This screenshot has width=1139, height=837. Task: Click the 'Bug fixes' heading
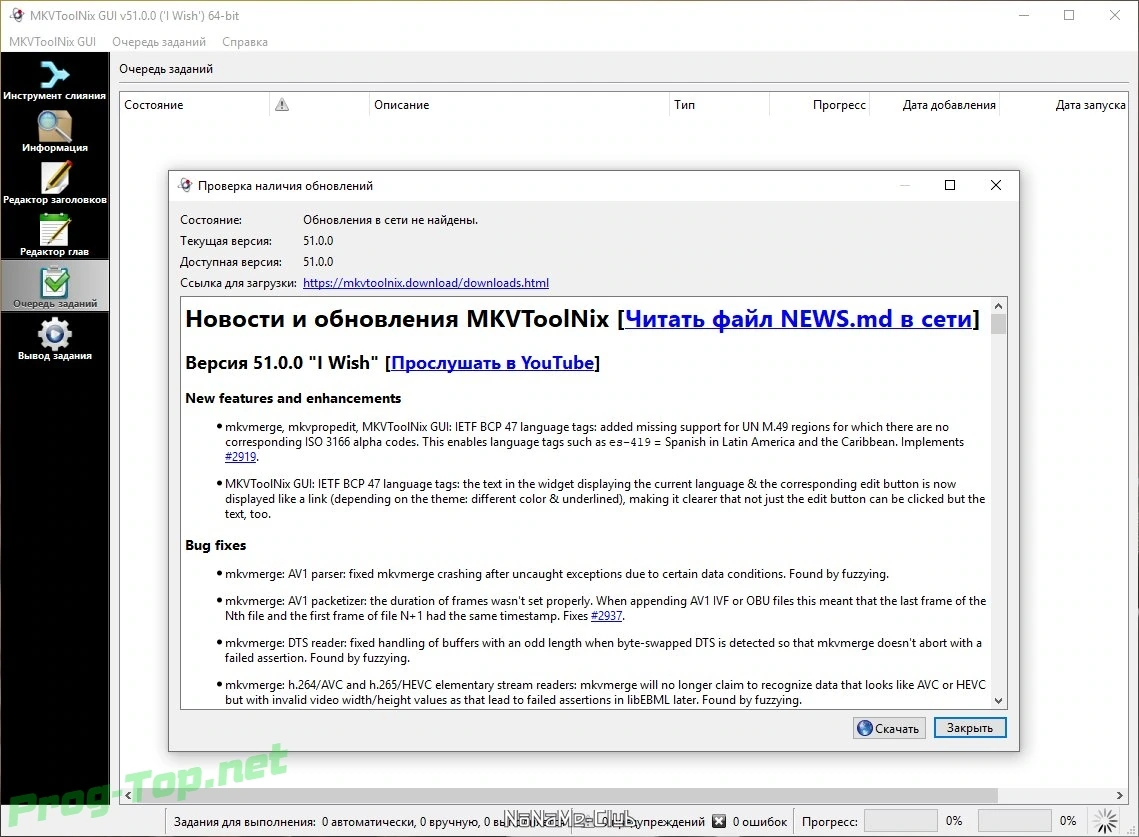pos(216,545)
